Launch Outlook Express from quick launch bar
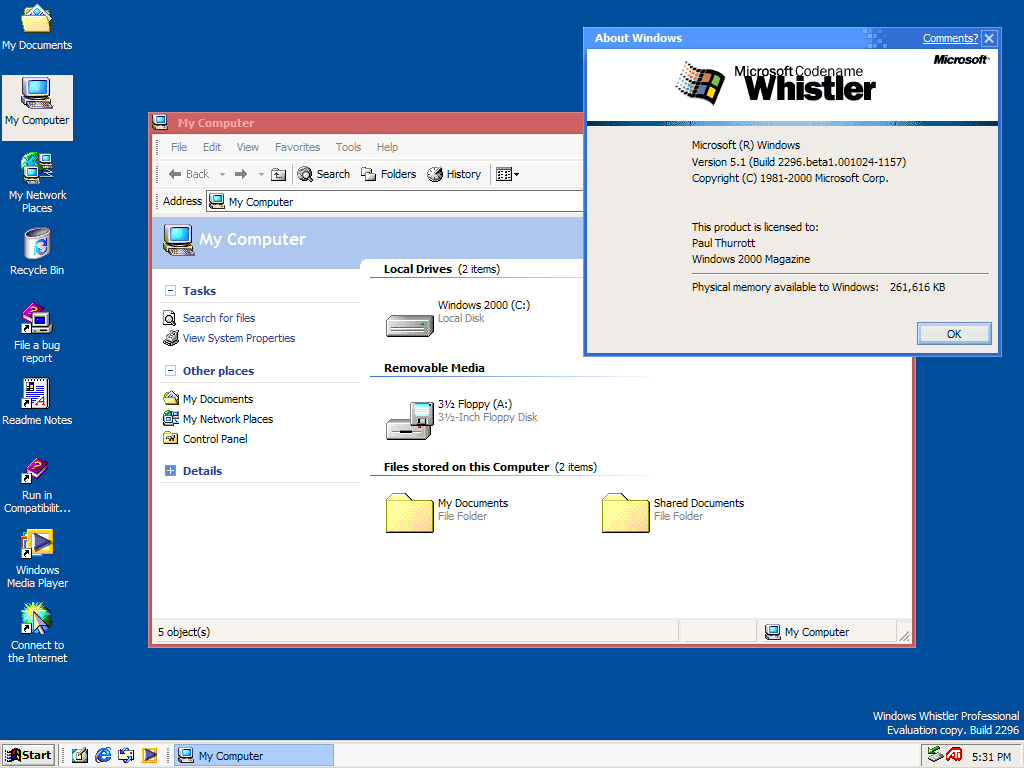Screen dimensions: 1024x768 click(x=124, y=755)
